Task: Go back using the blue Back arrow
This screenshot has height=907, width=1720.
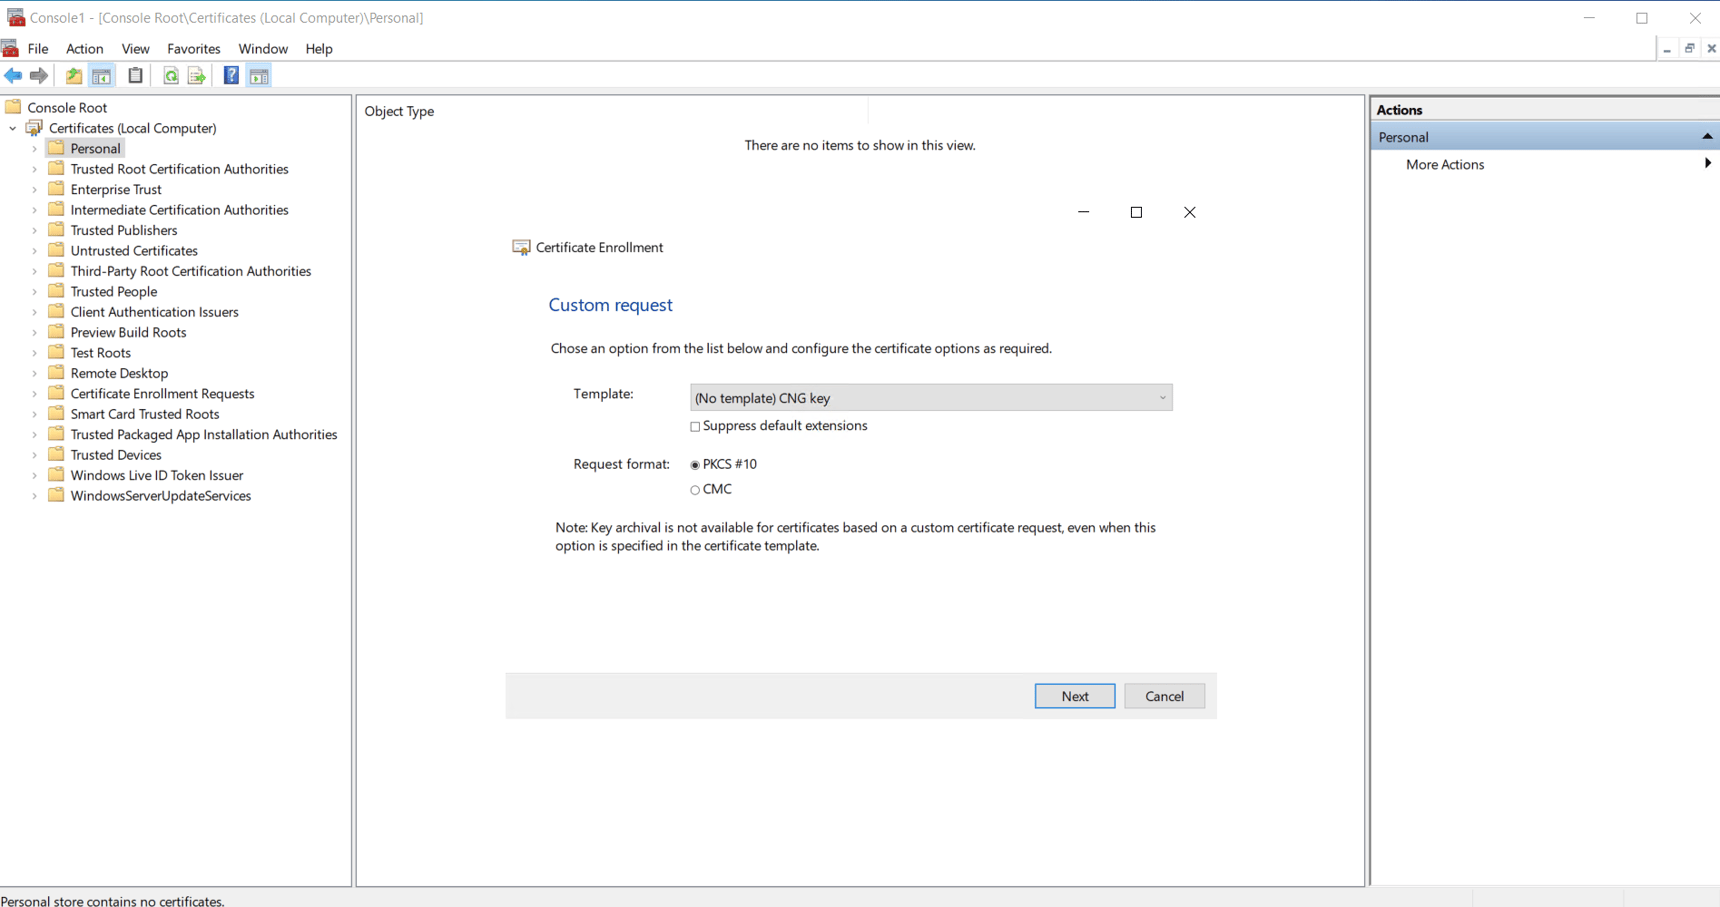Action: [x=13, y=76]
